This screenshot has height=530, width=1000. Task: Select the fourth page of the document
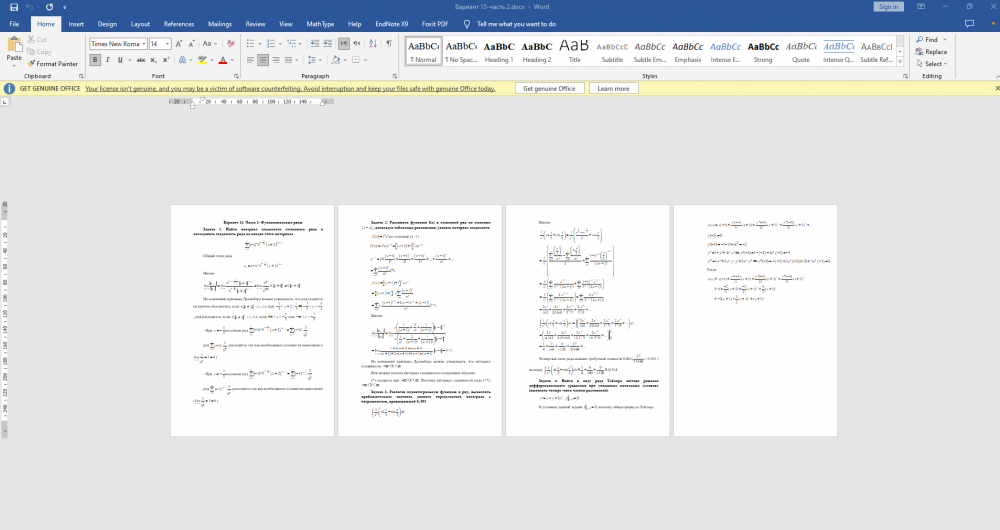pyautogui.click(x=755, y=320)
